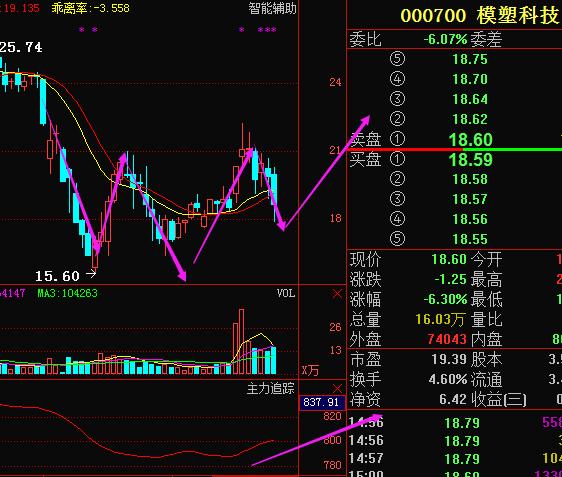Click the 24 price axis label
Screen dimensions: 562x477
click(335, 82)
